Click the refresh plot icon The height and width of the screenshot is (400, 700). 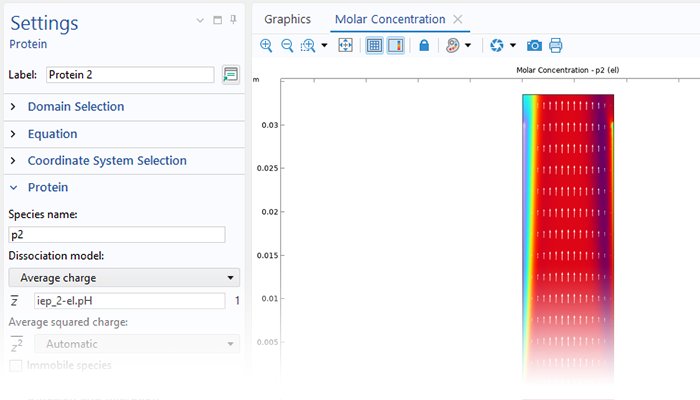[496, 45]
